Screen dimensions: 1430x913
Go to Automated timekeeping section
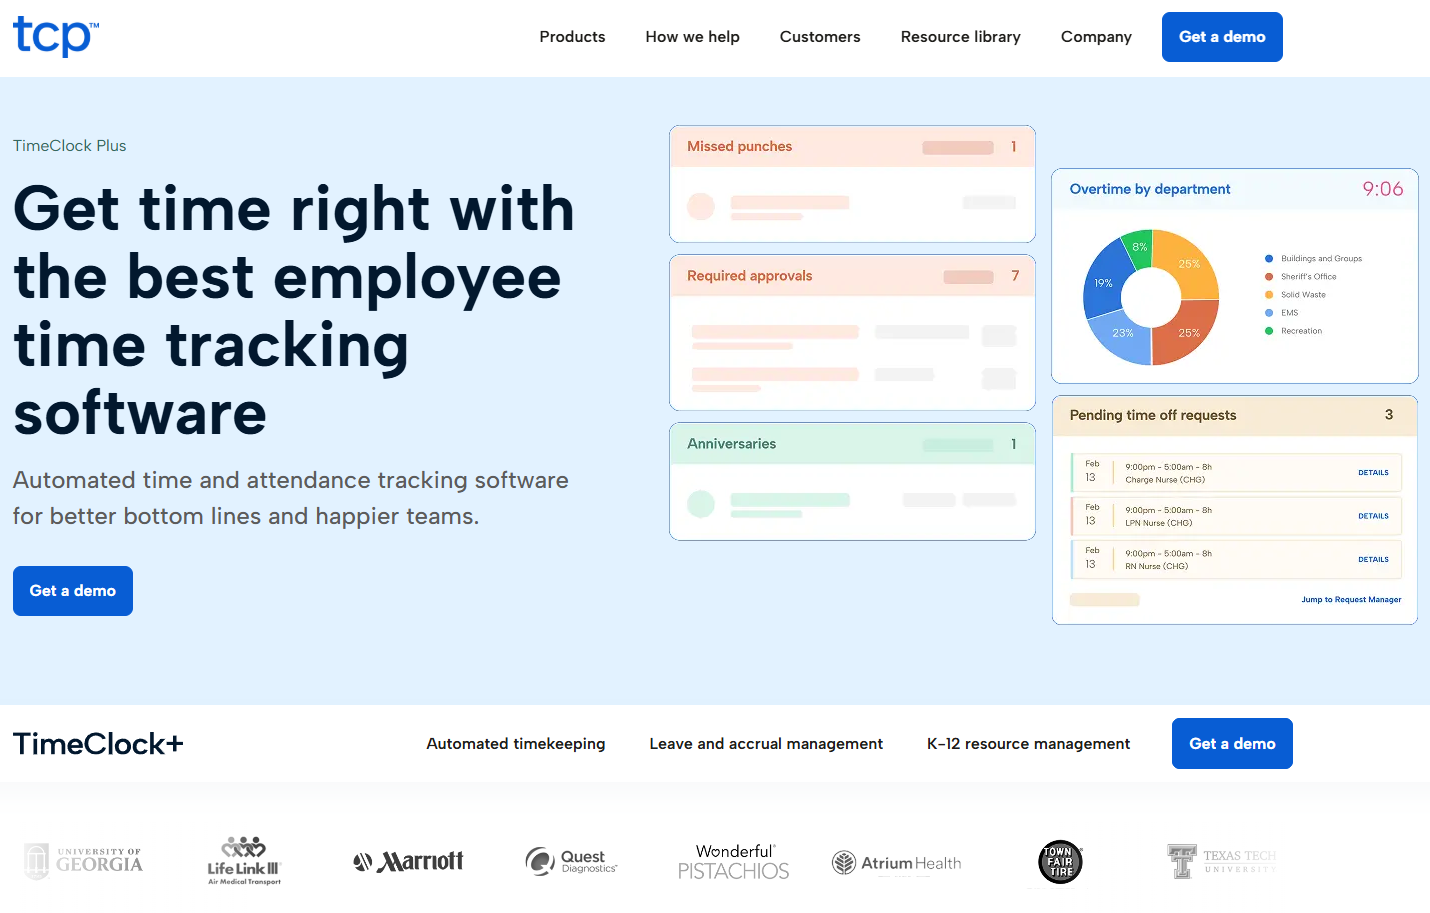[x=516, y=744]
